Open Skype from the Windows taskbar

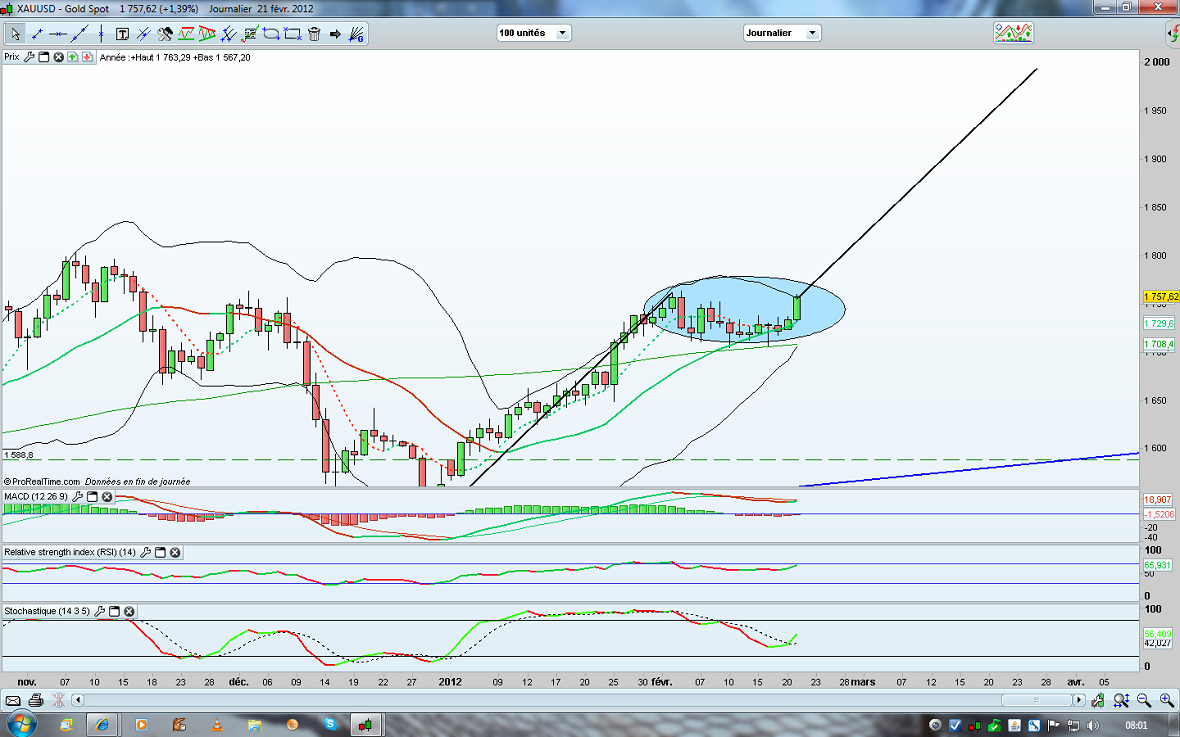[x=329, y=723]
